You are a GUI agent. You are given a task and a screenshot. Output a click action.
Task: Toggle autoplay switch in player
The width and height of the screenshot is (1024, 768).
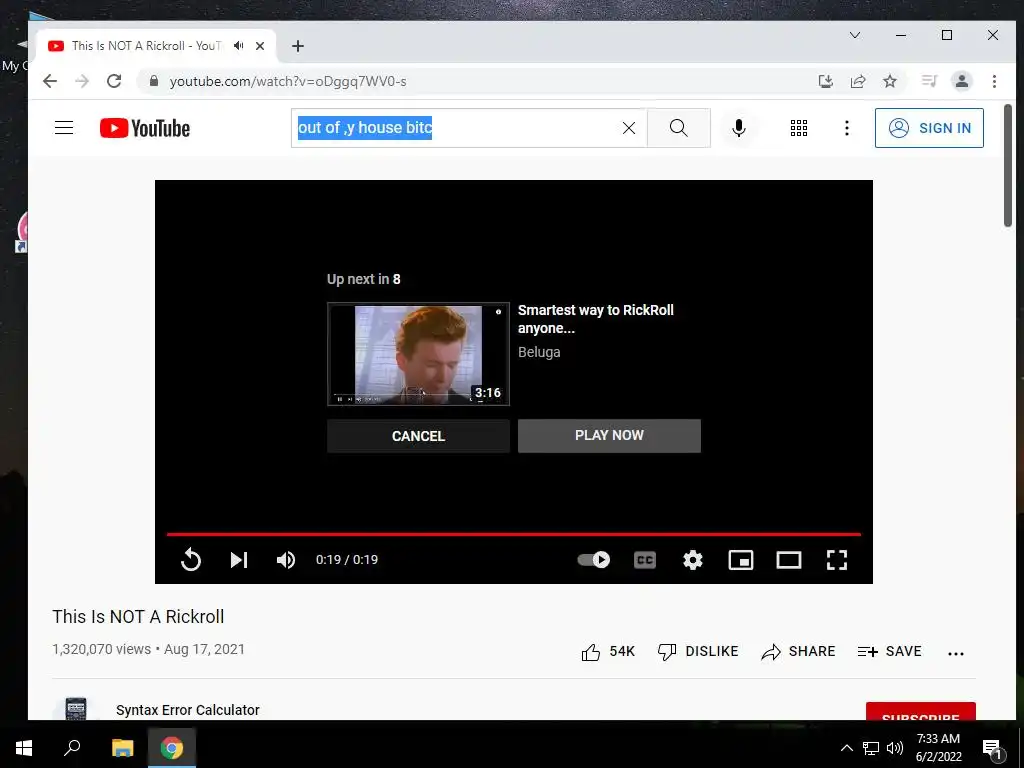point(594,560)
